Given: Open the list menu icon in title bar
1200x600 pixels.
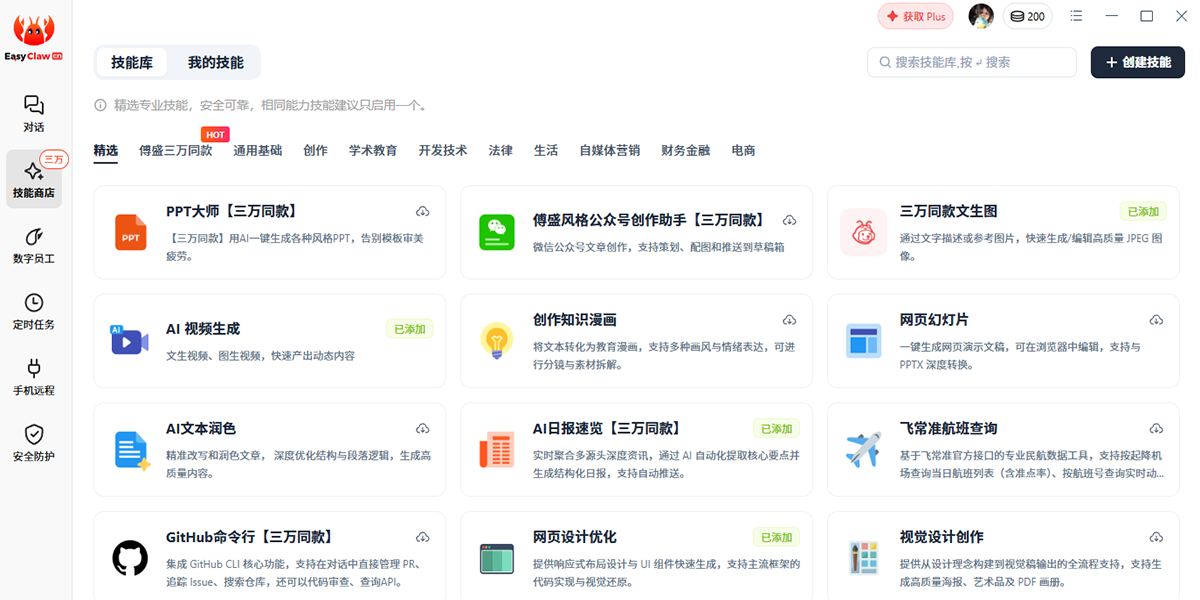Looking at the screenshot, I should point(1076,16).
